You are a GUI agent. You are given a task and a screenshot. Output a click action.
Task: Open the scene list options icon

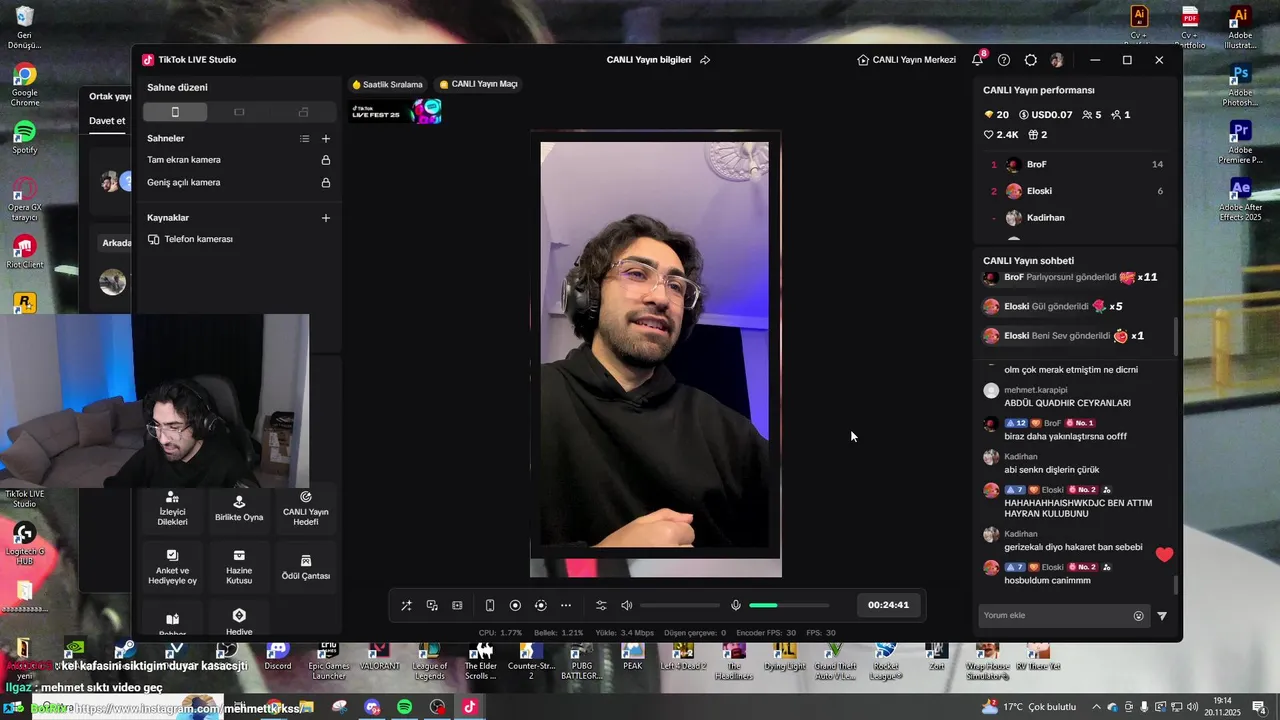tap(304, 139)
